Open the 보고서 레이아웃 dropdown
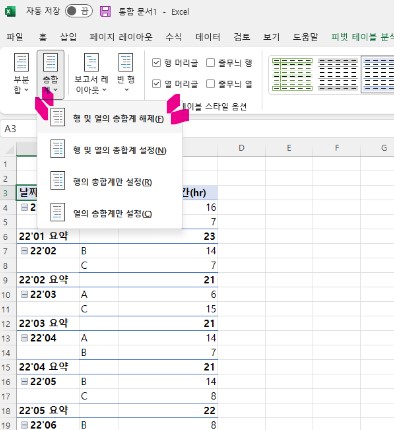 pyautogui.click(x=91, y=74)
